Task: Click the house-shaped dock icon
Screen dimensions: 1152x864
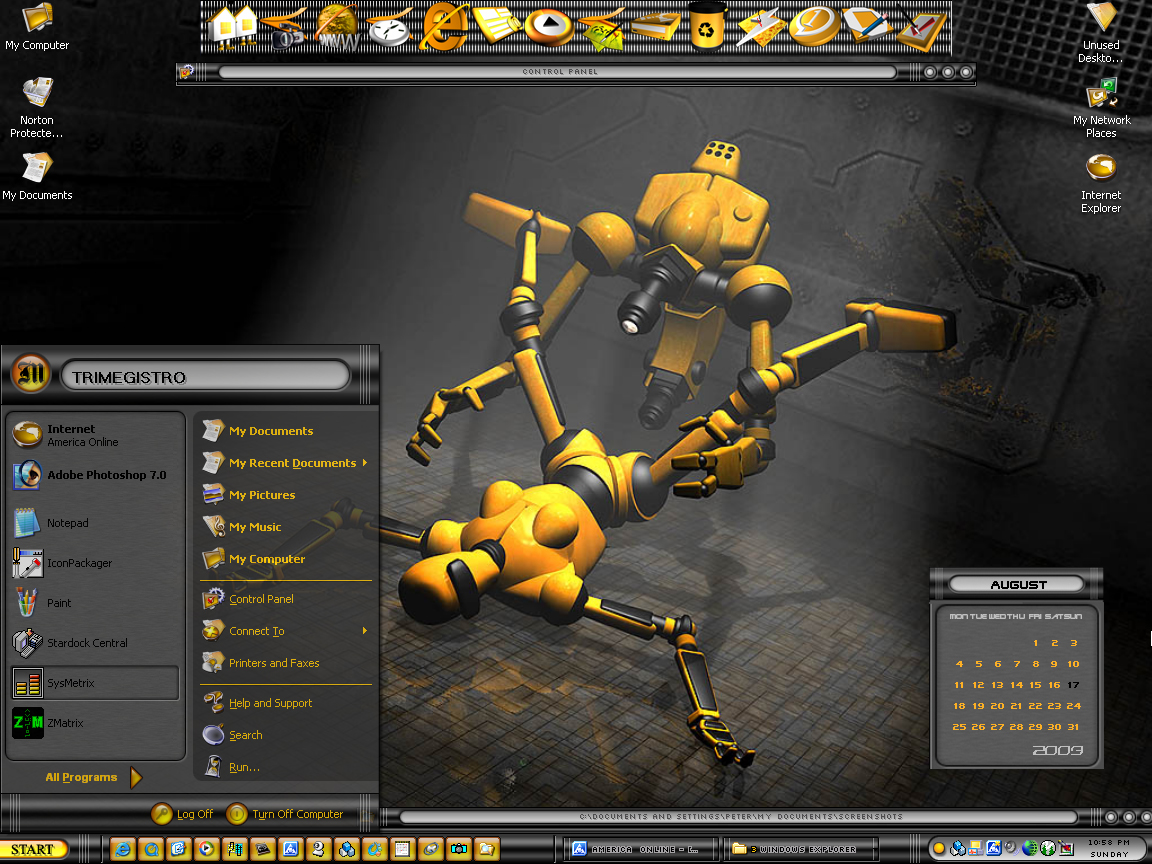Action: click(x=232, y=27)
